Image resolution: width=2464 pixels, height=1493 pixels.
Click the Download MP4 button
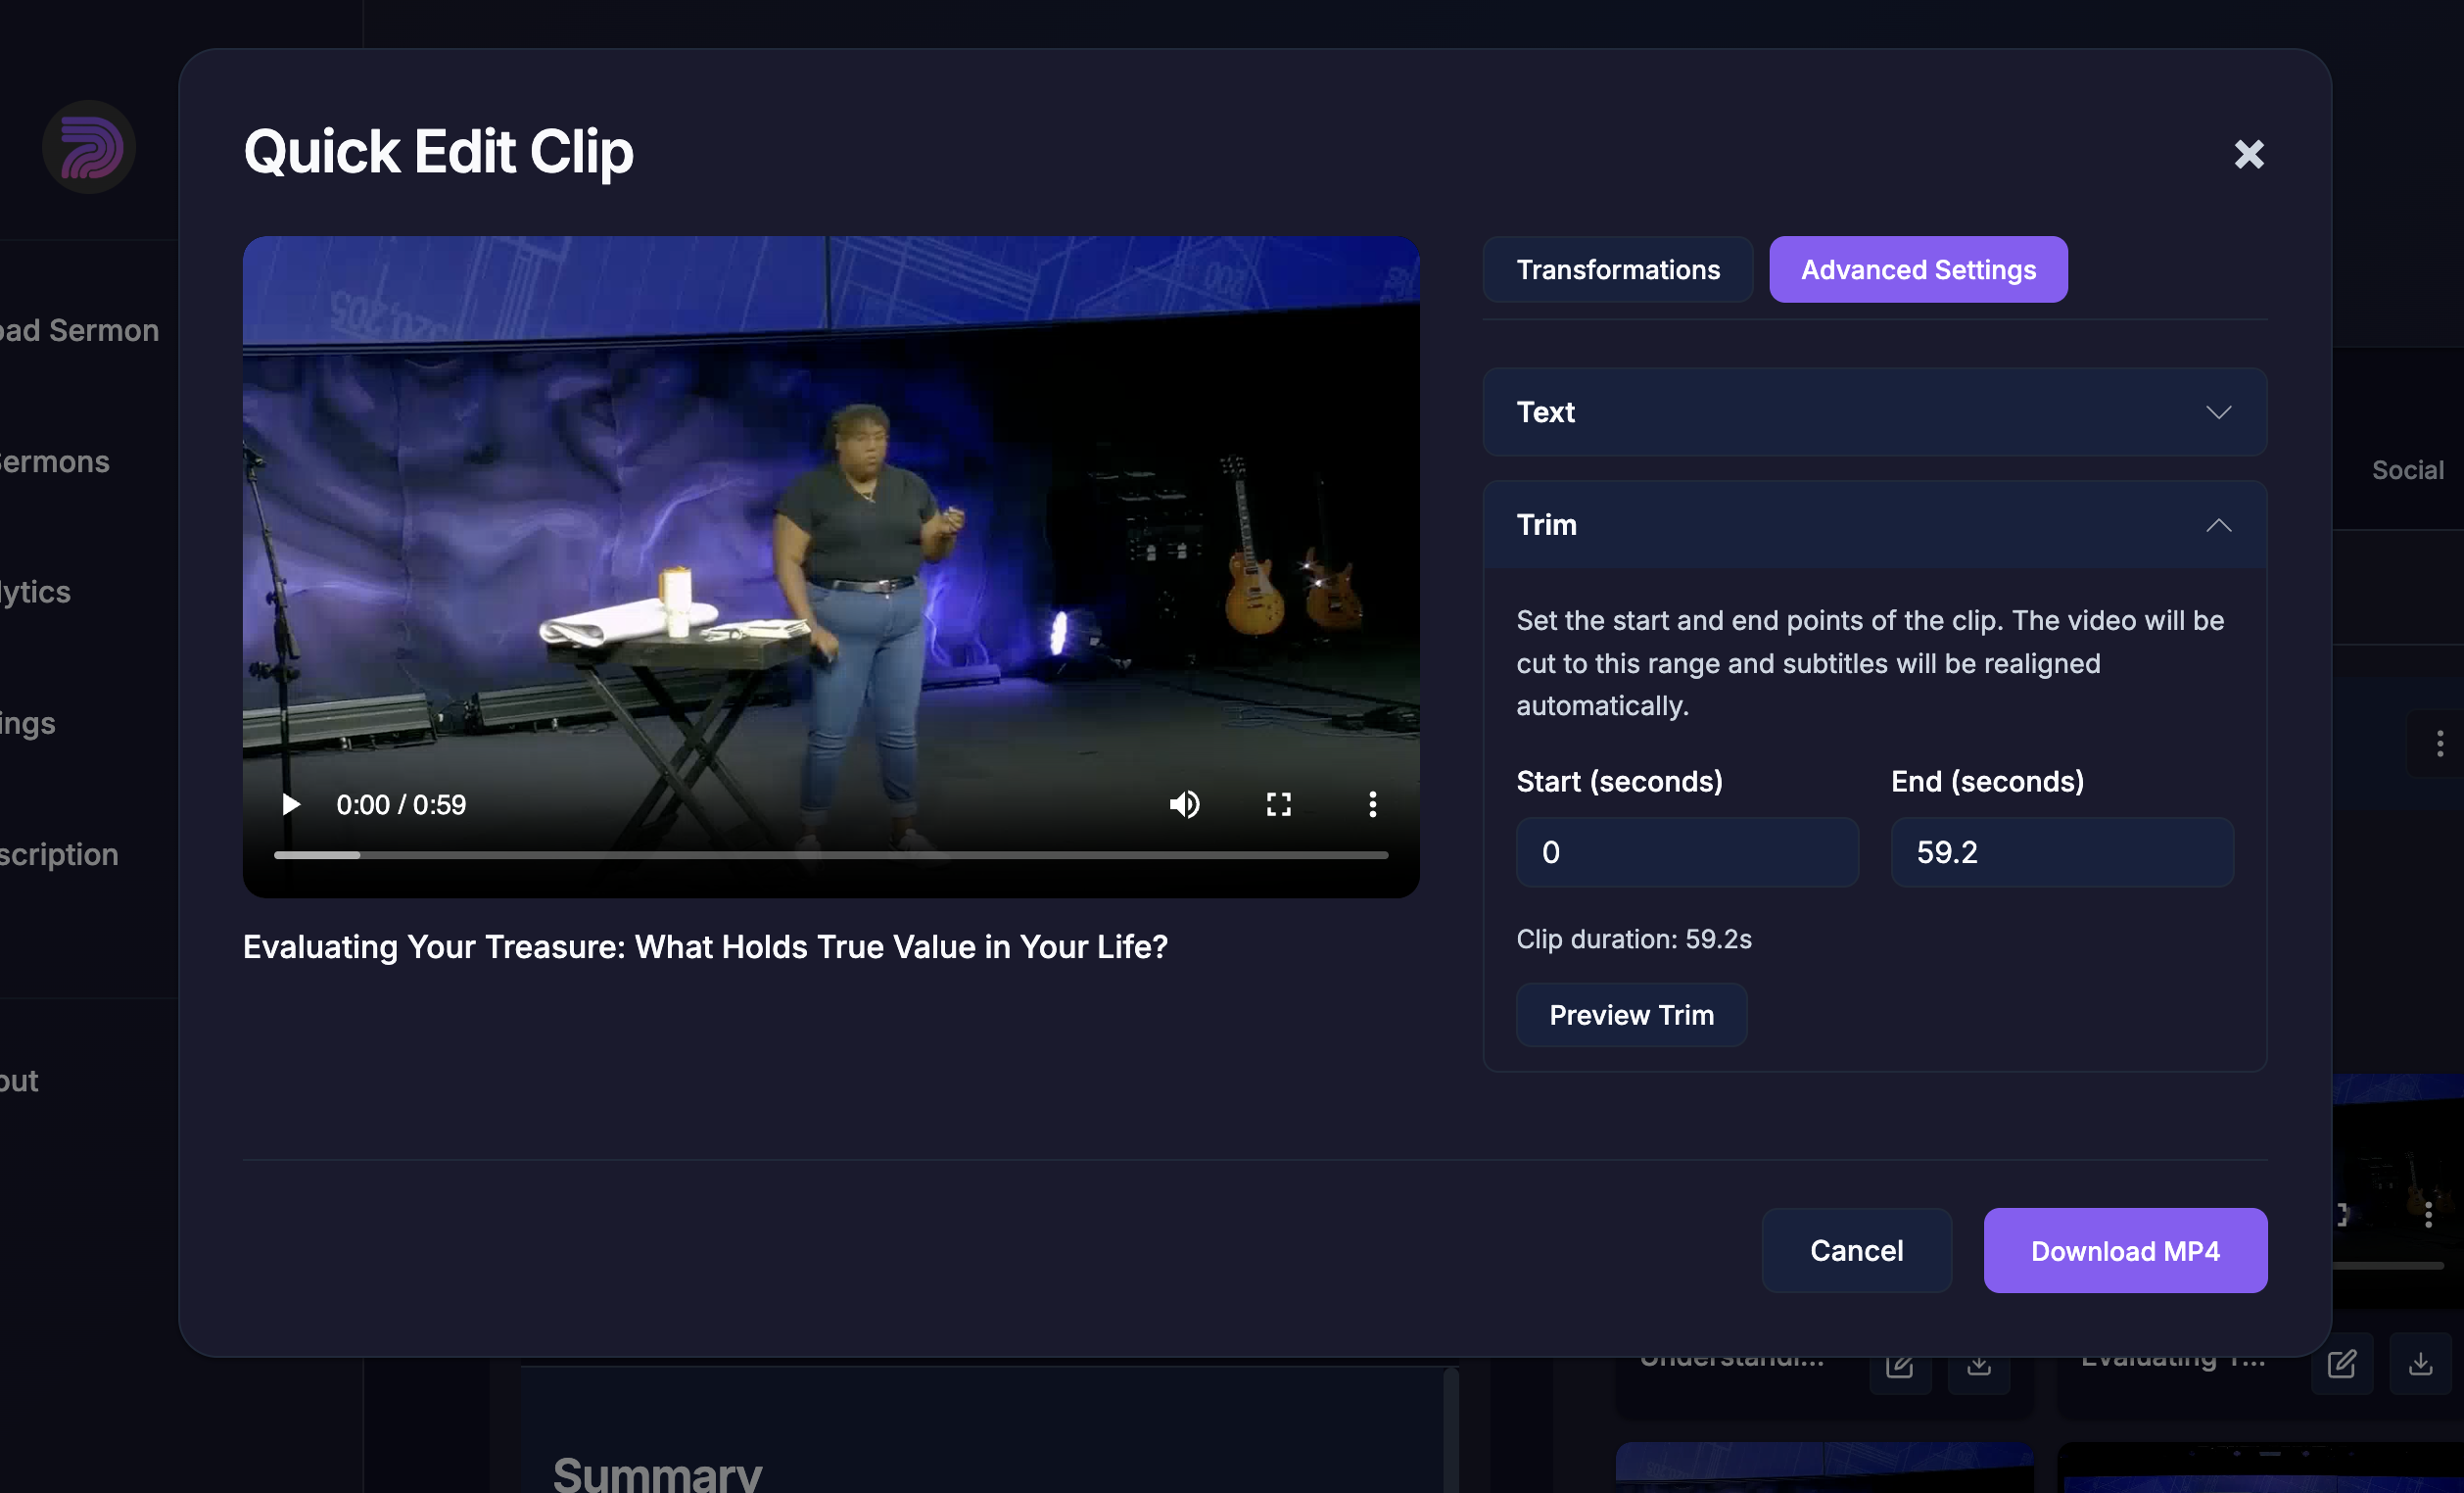(x=2124, y=1250)
